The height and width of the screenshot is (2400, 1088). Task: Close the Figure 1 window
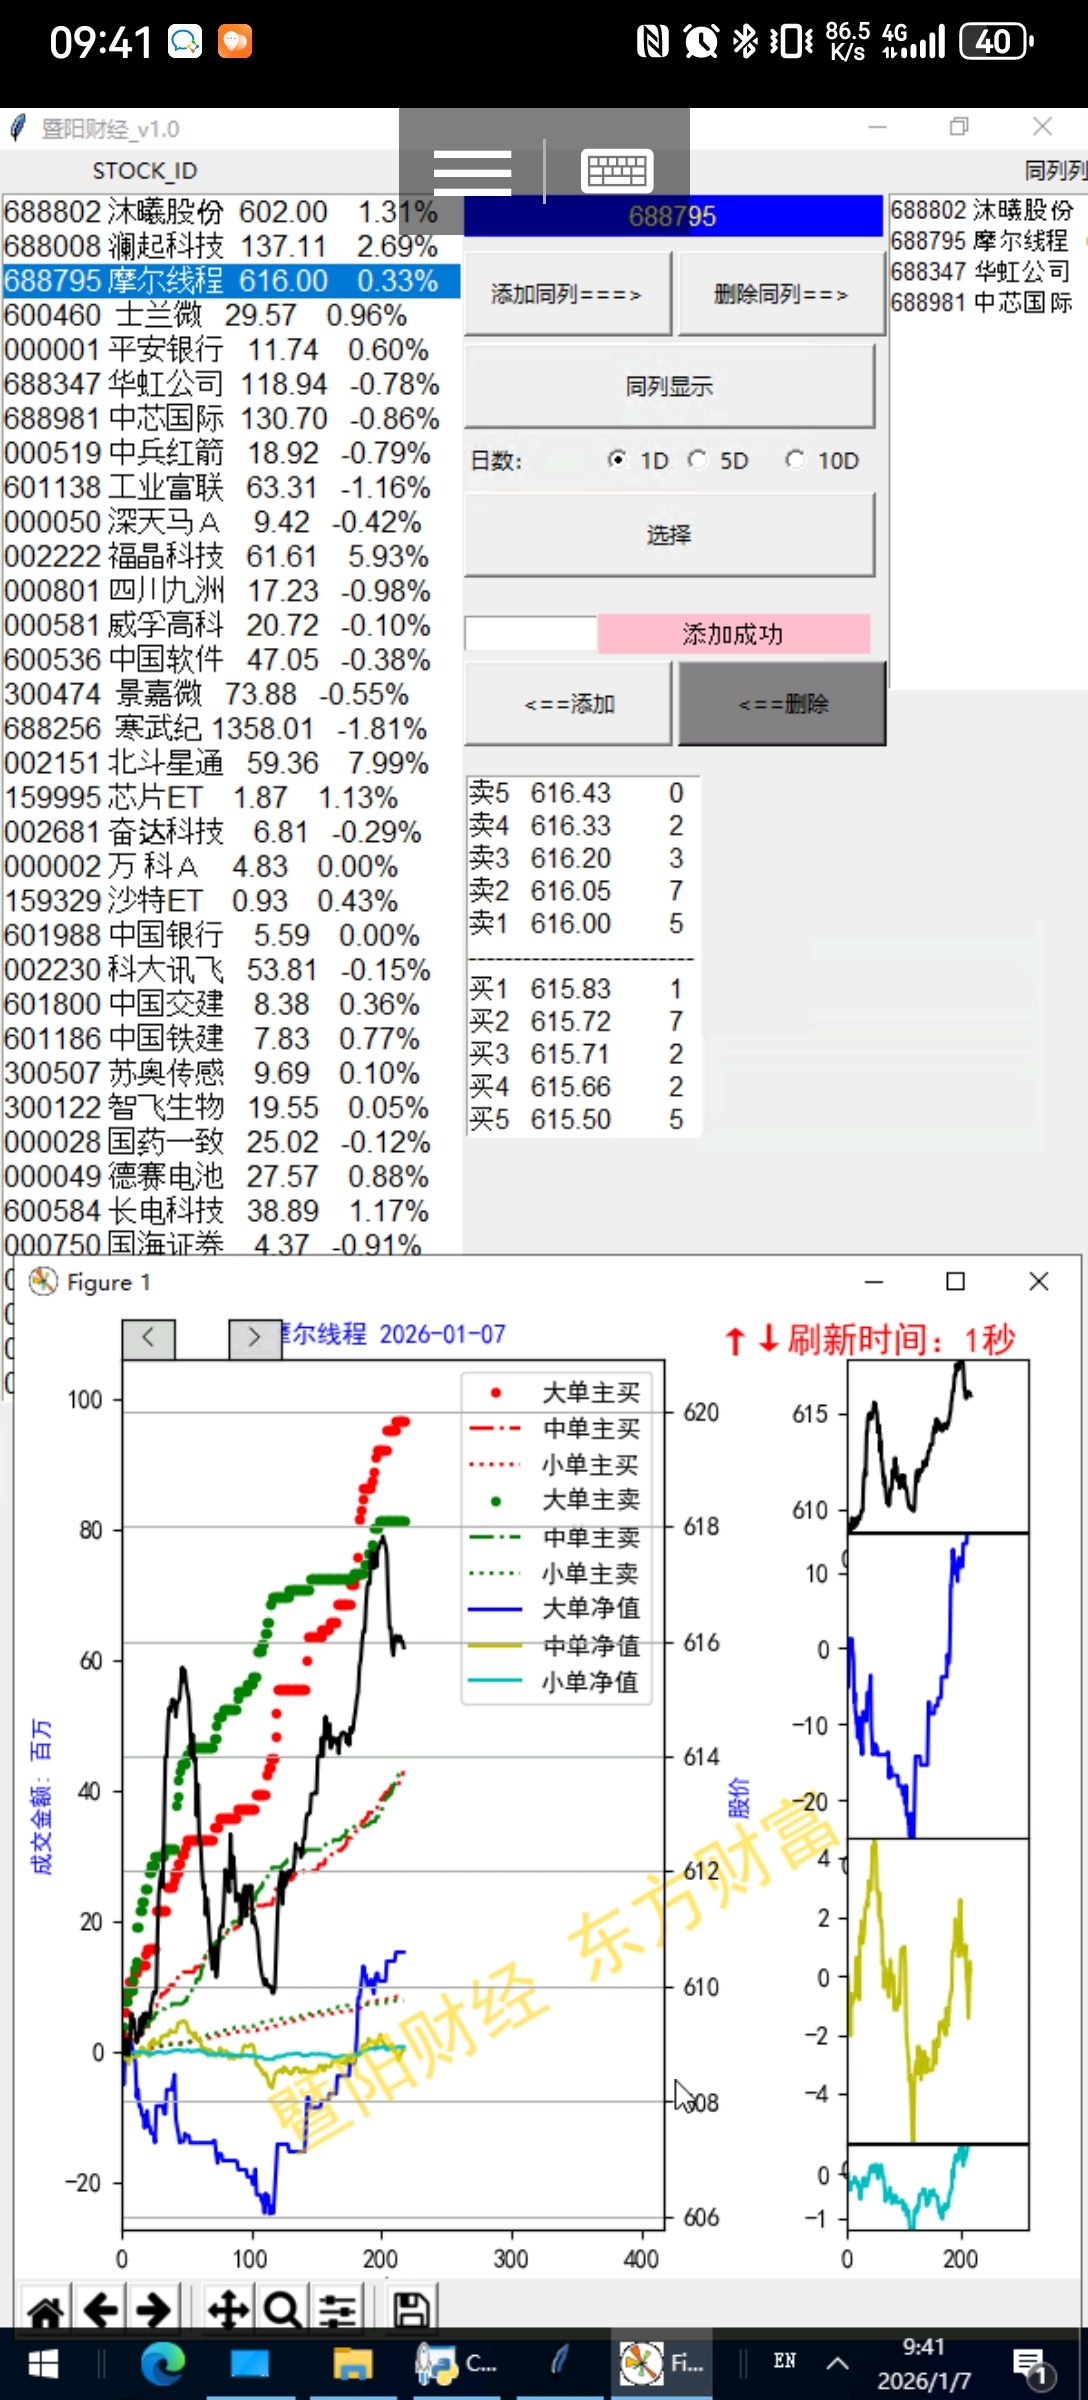click(1039, 1281)
